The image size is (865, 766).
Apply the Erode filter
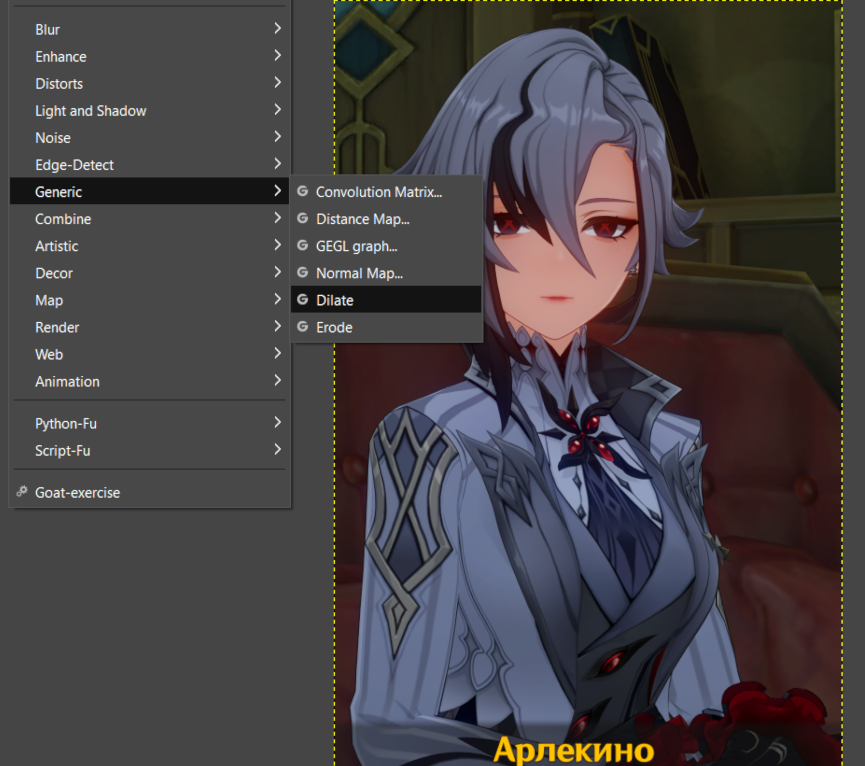tap(386, 326)
